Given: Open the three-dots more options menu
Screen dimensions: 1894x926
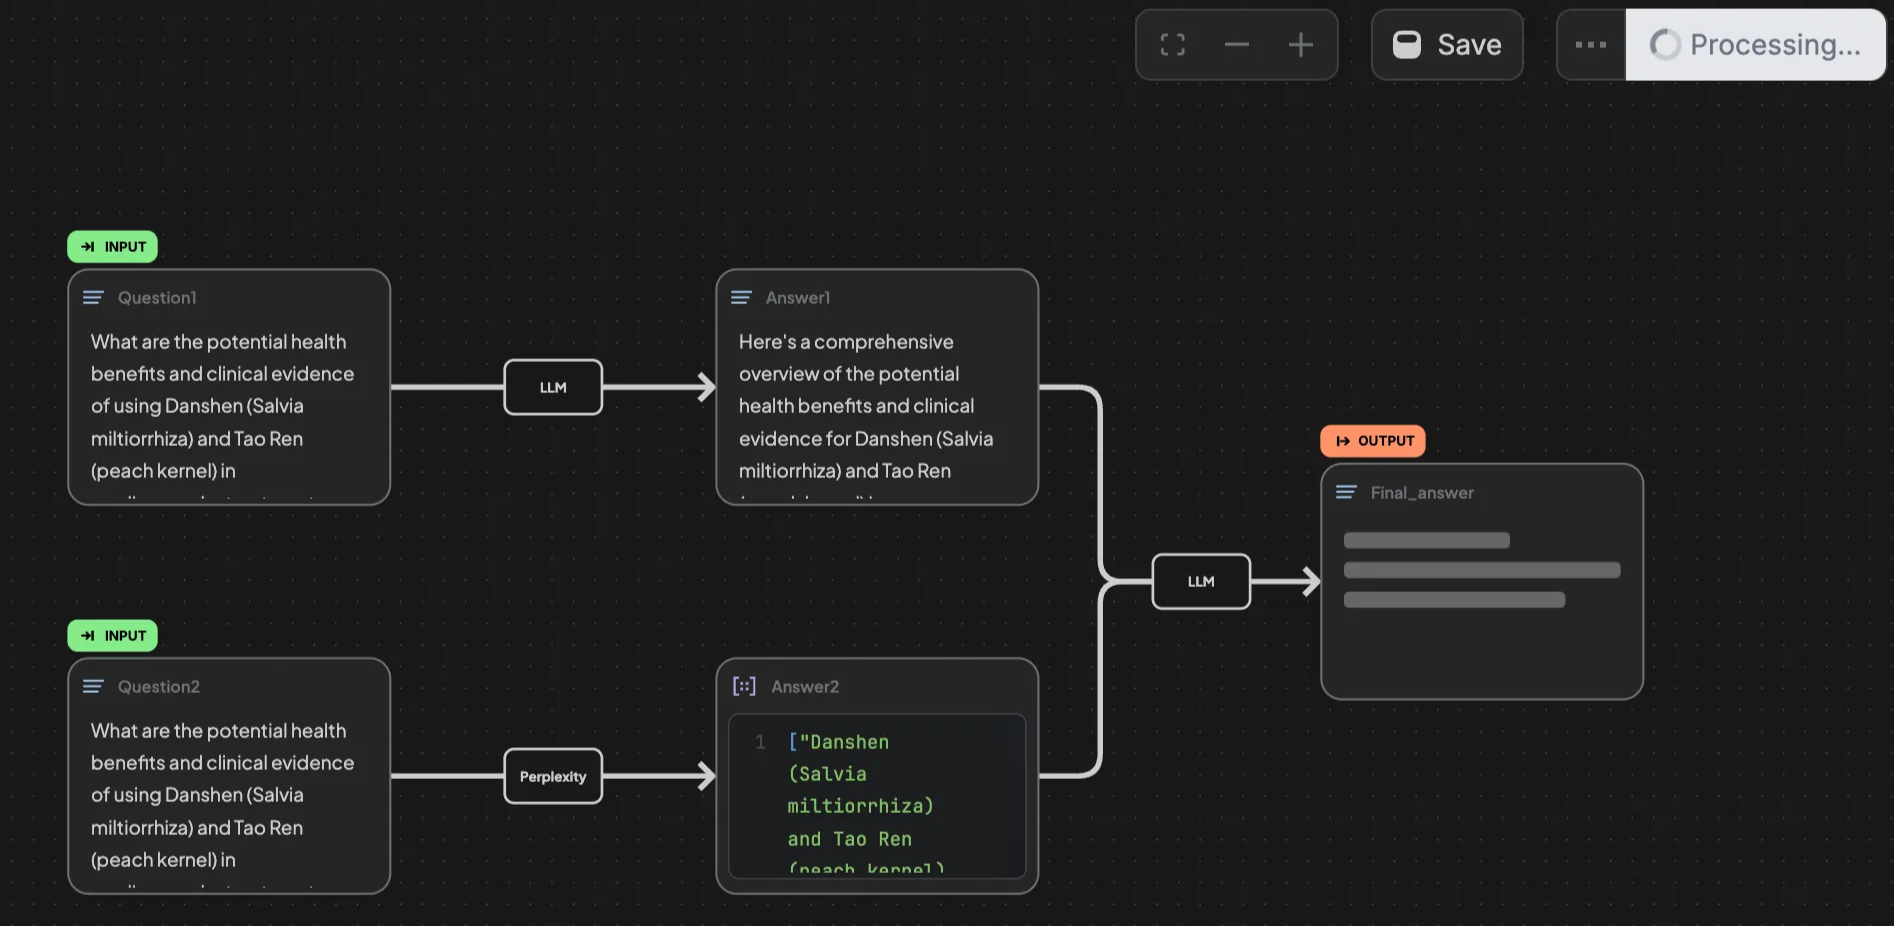Looking at the screenshot, I should [1590, 45].
